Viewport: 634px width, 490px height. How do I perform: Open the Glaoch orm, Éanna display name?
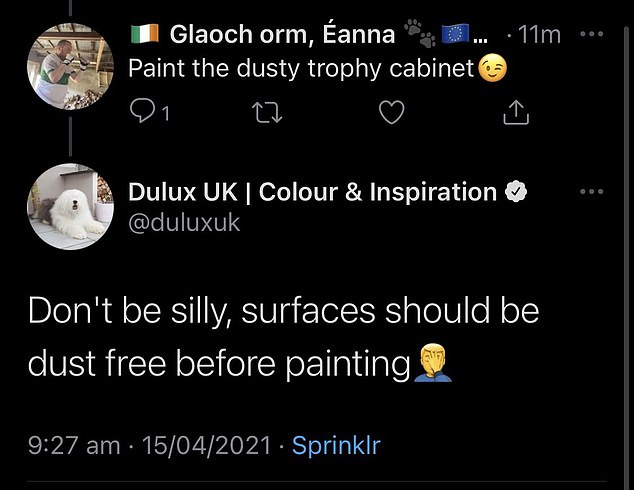pos(282,34)
